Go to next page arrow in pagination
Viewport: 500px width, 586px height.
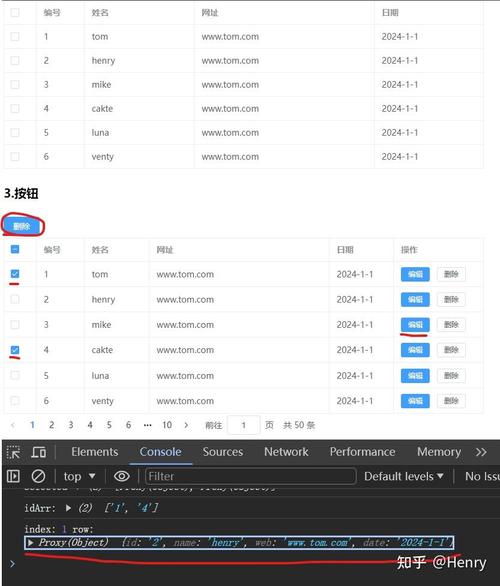(186, 425)
